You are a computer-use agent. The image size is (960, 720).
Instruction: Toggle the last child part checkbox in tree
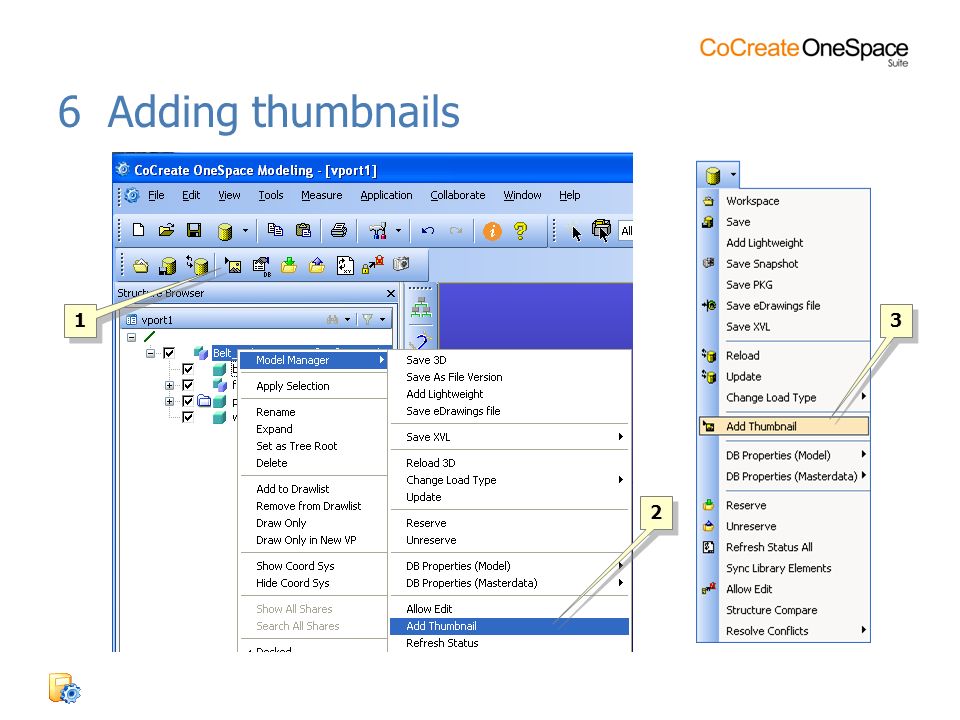point(188,417)
